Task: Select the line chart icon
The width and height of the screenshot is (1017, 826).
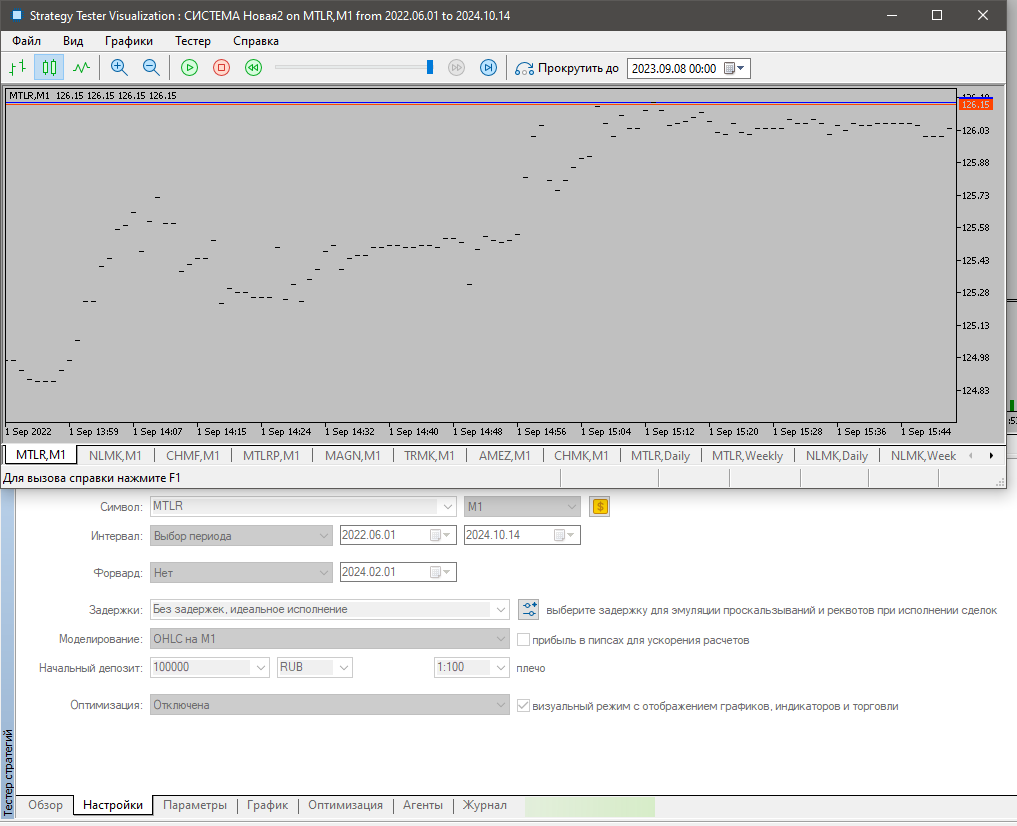Action: point(81,67)
